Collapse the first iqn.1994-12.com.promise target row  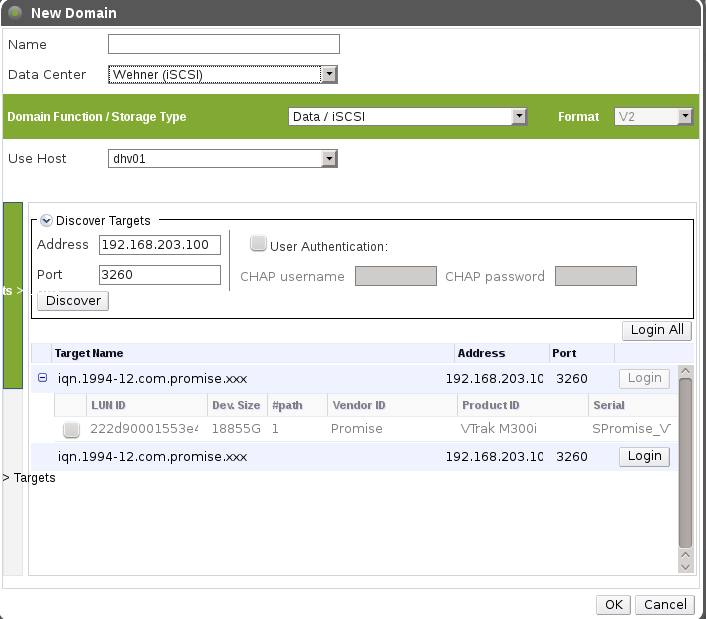click(x=42, y=378)
